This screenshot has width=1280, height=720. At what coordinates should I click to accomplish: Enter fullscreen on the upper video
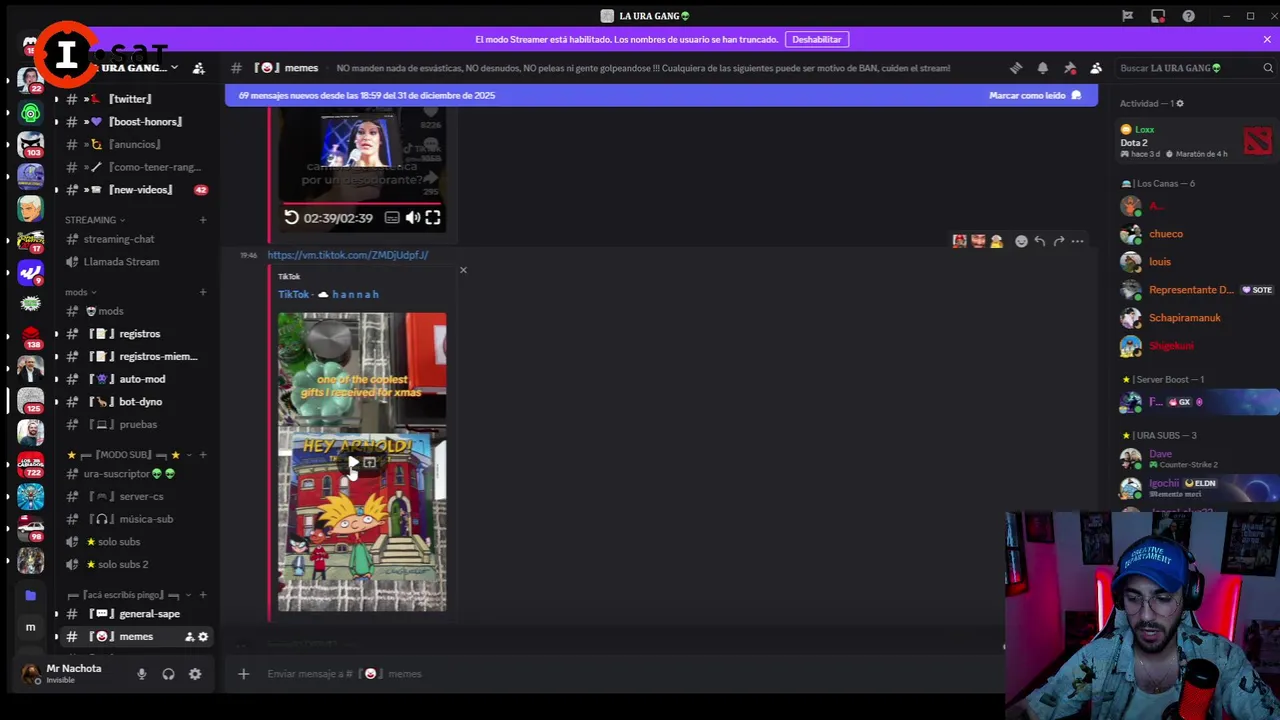click(433, 217)
